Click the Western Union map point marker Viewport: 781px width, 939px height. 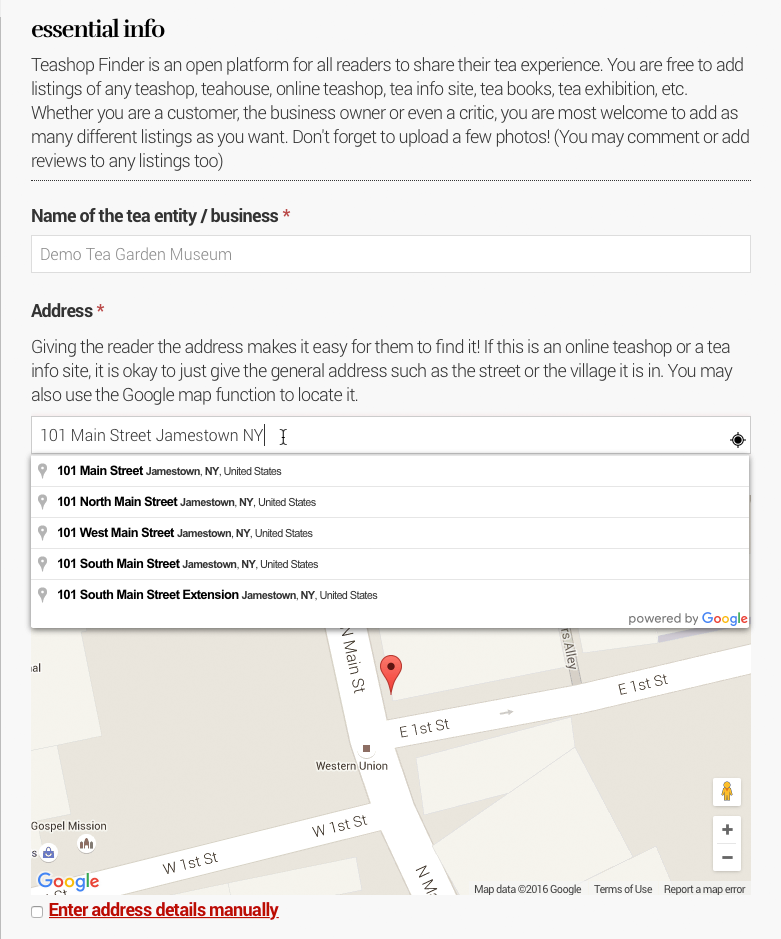click(367, 748)
